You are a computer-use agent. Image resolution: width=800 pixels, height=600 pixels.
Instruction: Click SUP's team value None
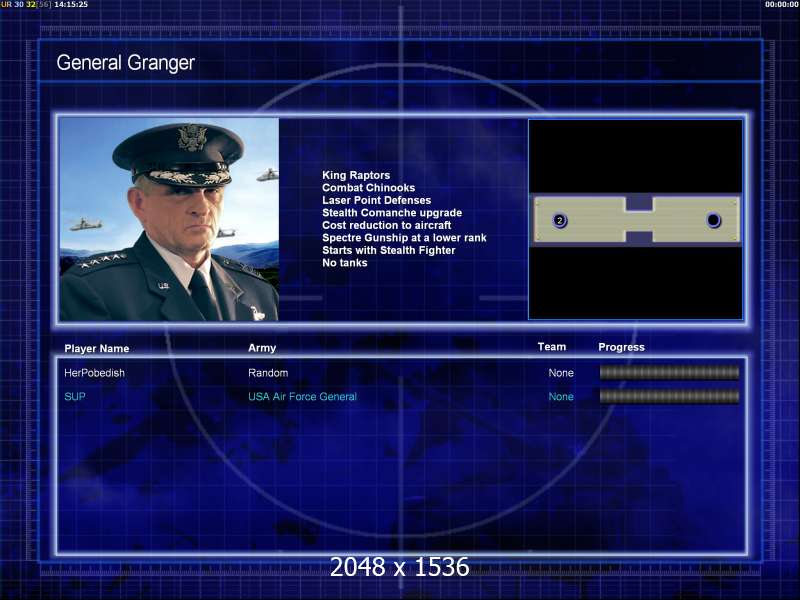click(561, 396)
